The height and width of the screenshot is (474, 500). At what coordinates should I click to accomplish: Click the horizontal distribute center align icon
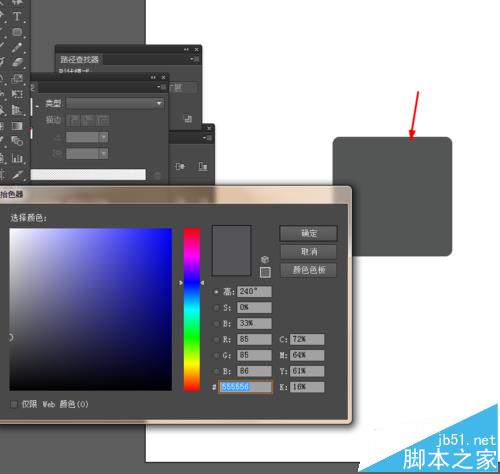(x=180, y=166)
